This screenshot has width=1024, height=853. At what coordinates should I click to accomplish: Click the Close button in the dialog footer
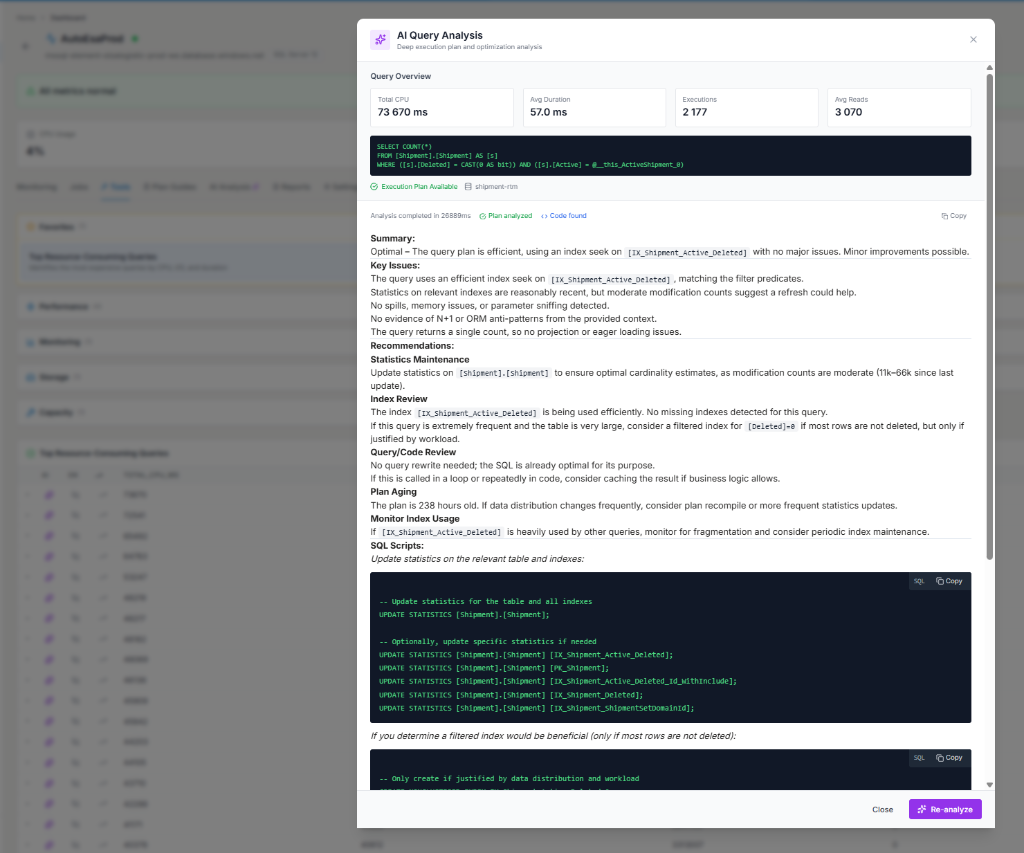[882, 809]
